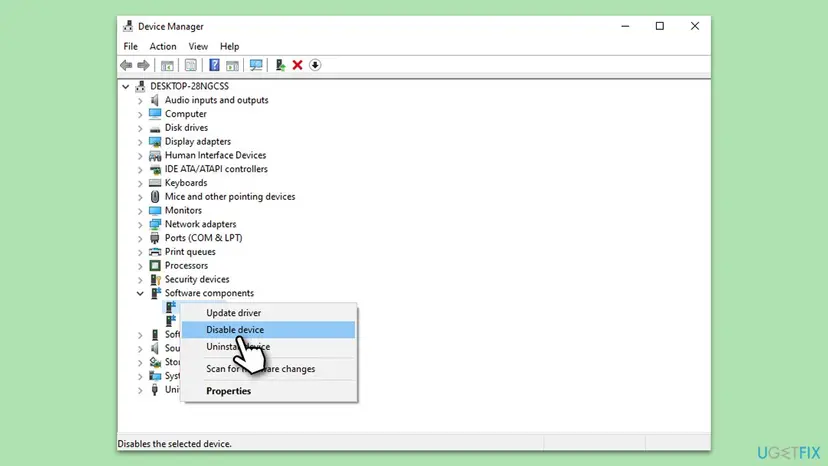Click the Print queues printer icon

[155, 251]
